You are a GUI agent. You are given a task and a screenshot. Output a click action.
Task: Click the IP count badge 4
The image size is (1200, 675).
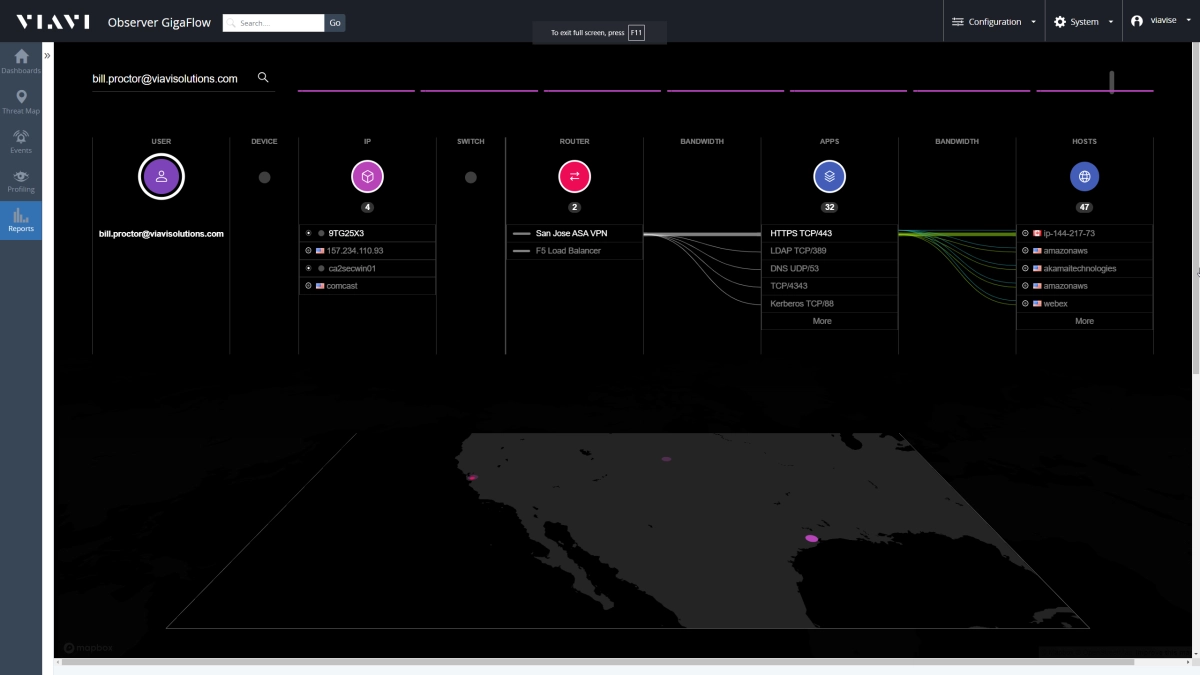tap(367, 208)
